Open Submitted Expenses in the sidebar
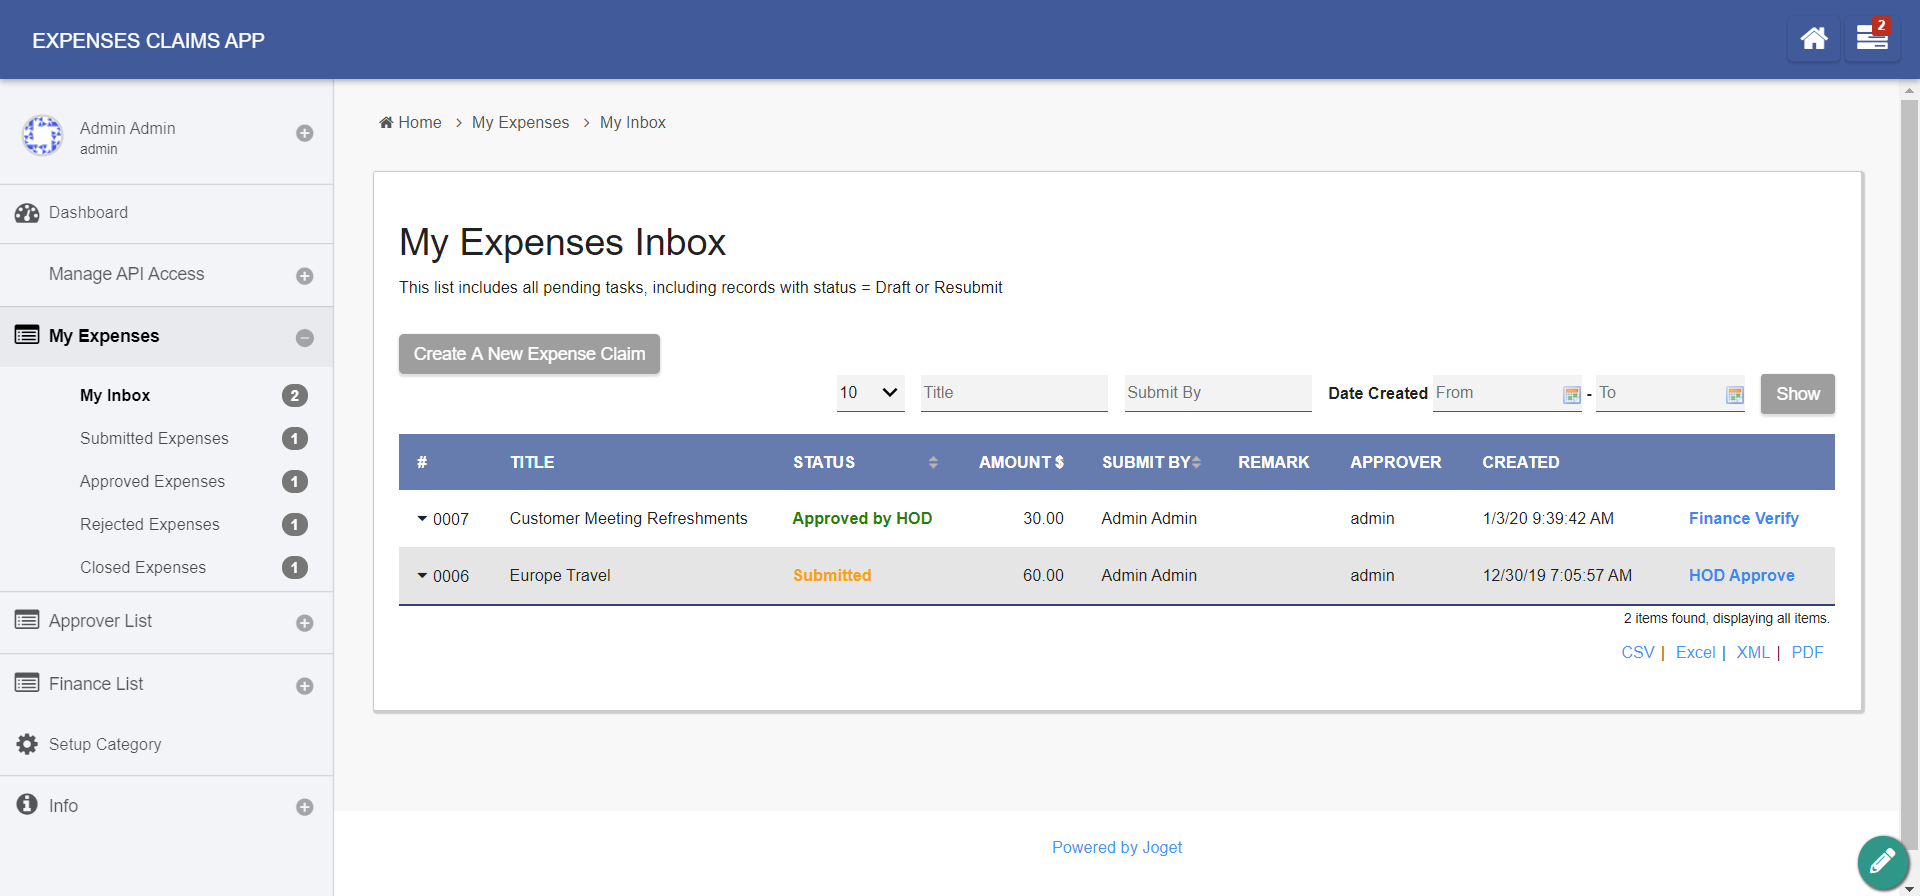1920x896 pixels. tap(154, 438)
